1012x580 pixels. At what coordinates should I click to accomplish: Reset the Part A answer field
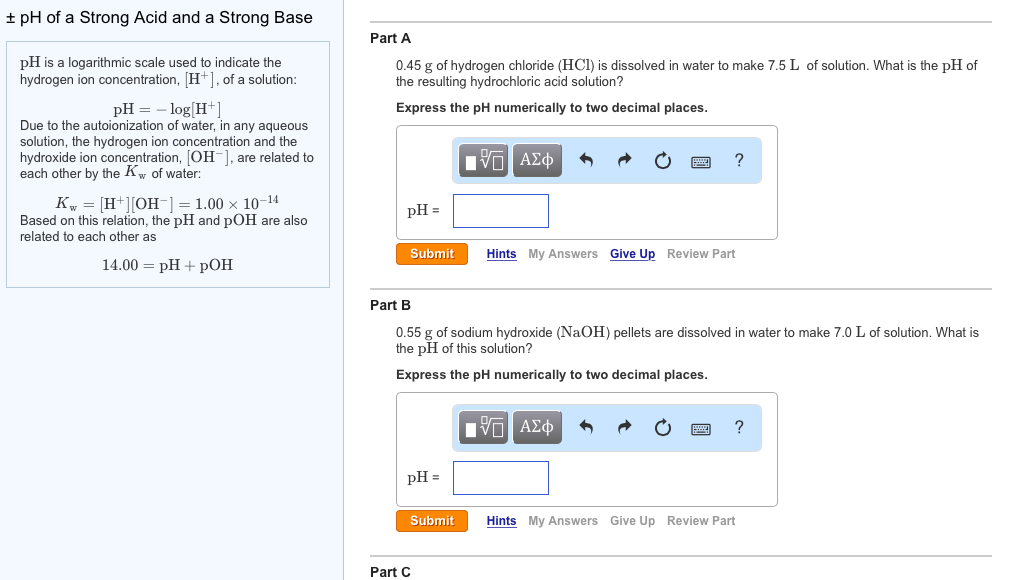pyautogui.click(x=662, y=160)
